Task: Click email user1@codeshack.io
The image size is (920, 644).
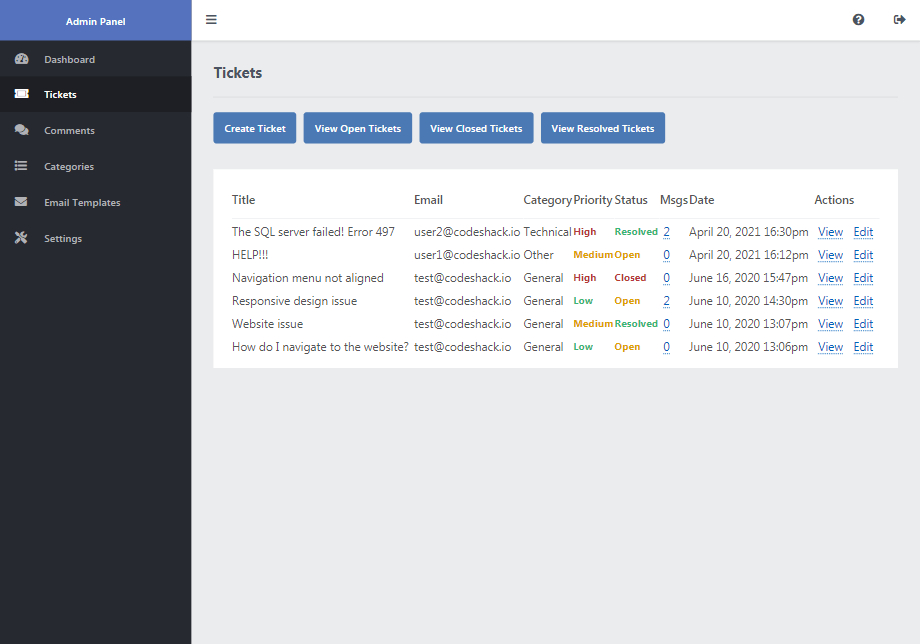Action: (467, 255)
